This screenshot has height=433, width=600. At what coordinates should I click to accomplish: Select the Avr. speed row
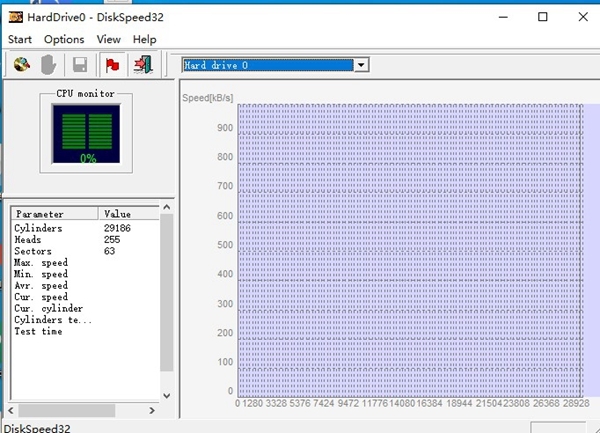point(86,285)
